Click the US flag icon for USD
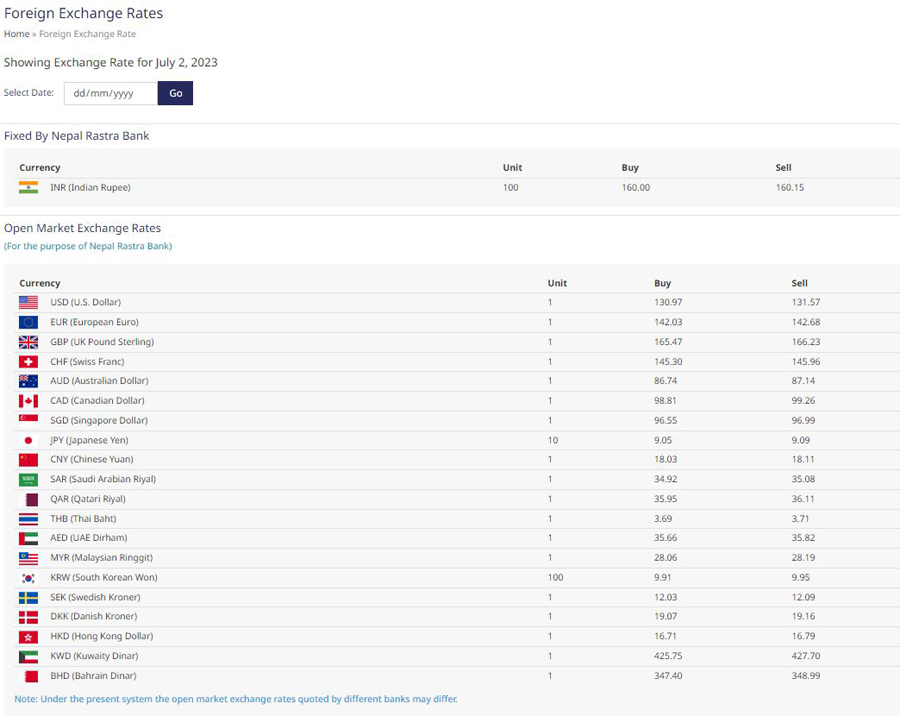The width and height of the screenshot is (900, 716). point(28,302)
